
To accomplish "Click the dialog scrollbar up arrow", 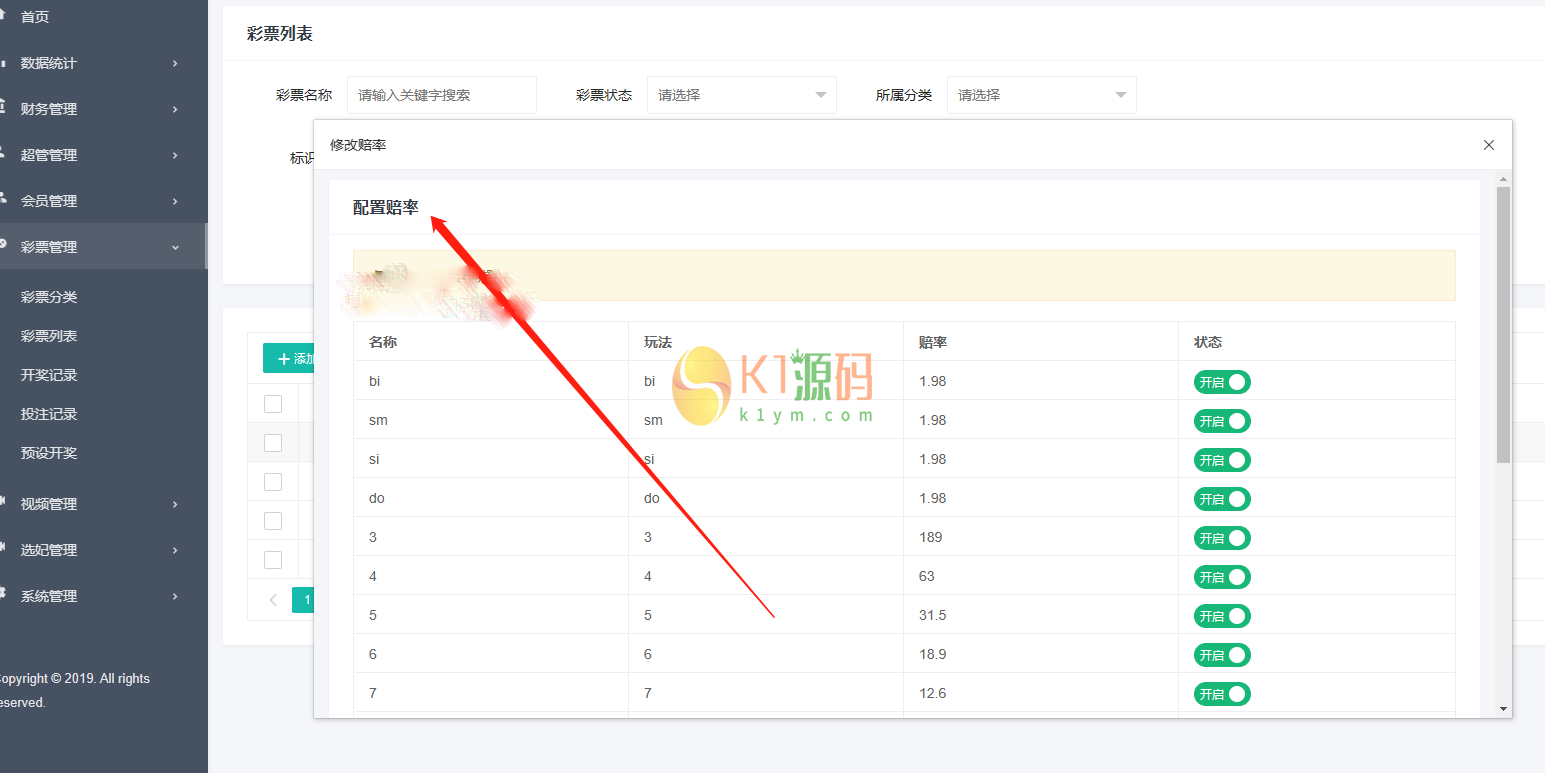I will tap(1503, 179).
